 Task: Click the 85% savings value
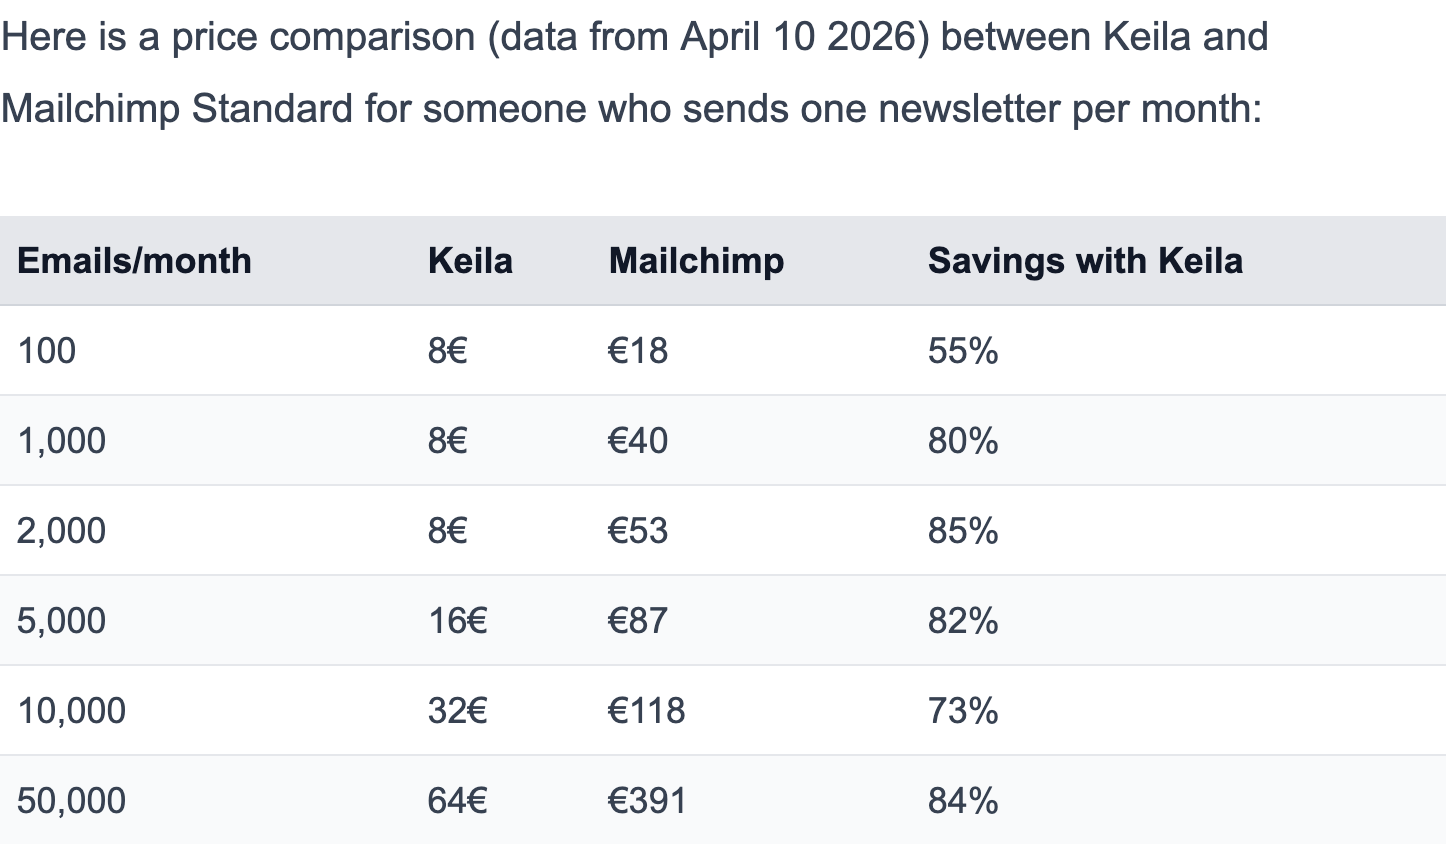963,531
